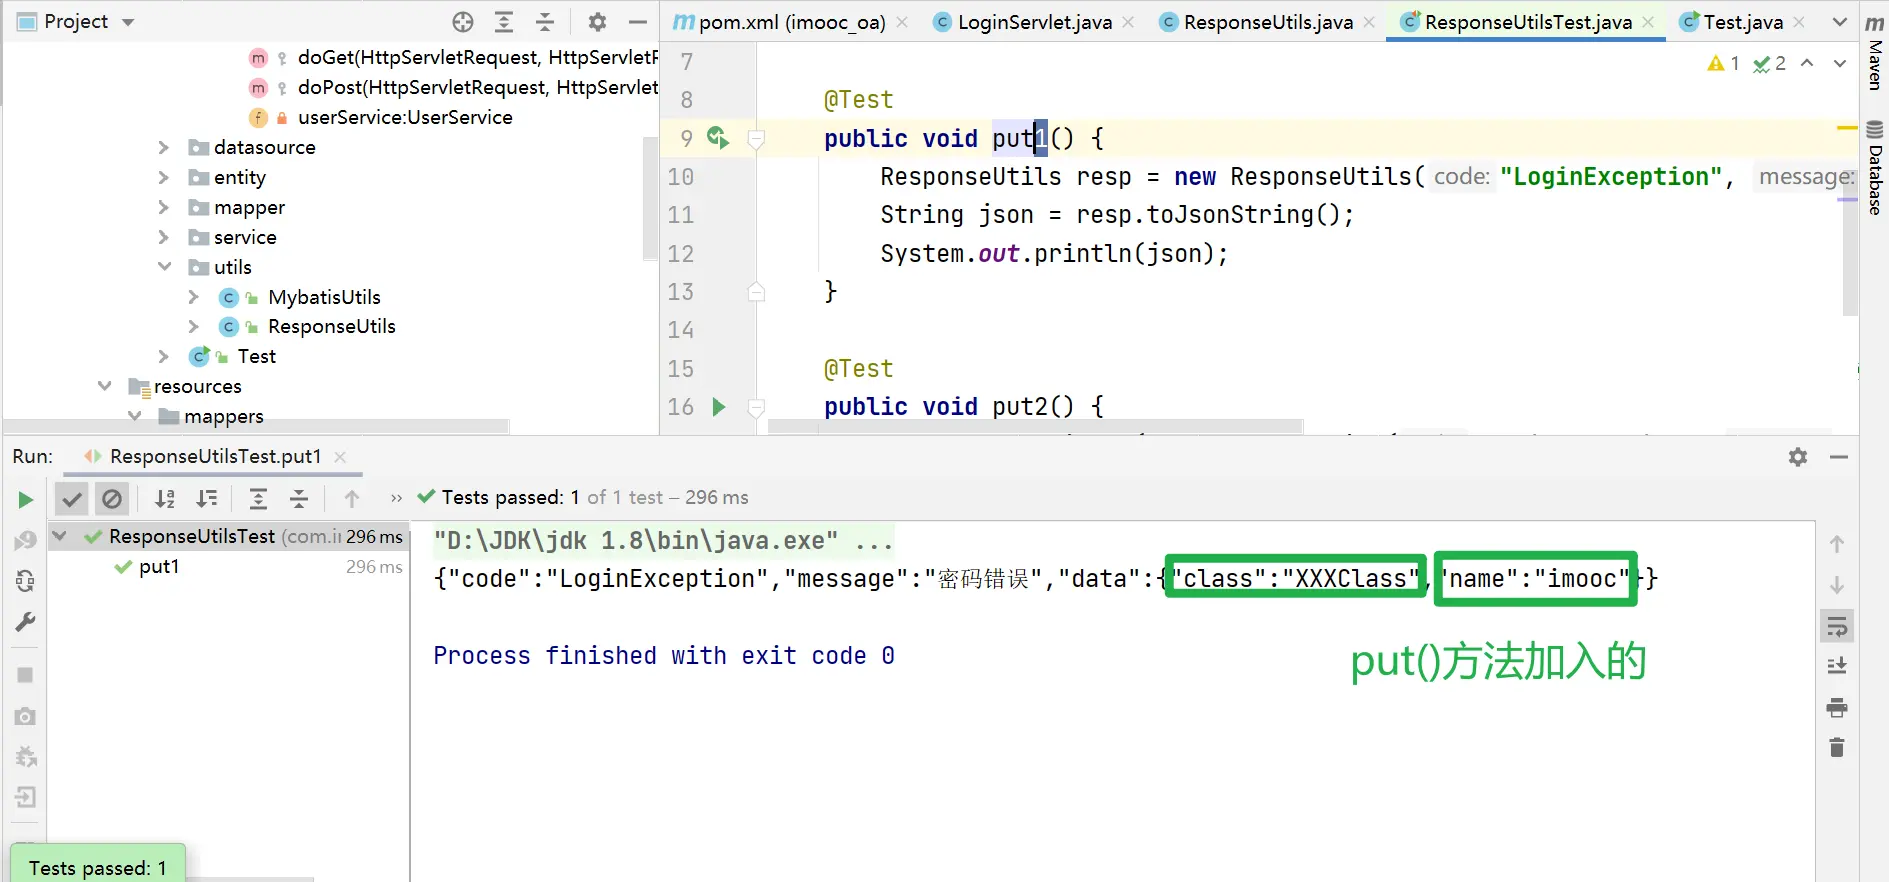
Task: Select ResponseUtilsTest.put1 run tab
Action: coord(215,457)
